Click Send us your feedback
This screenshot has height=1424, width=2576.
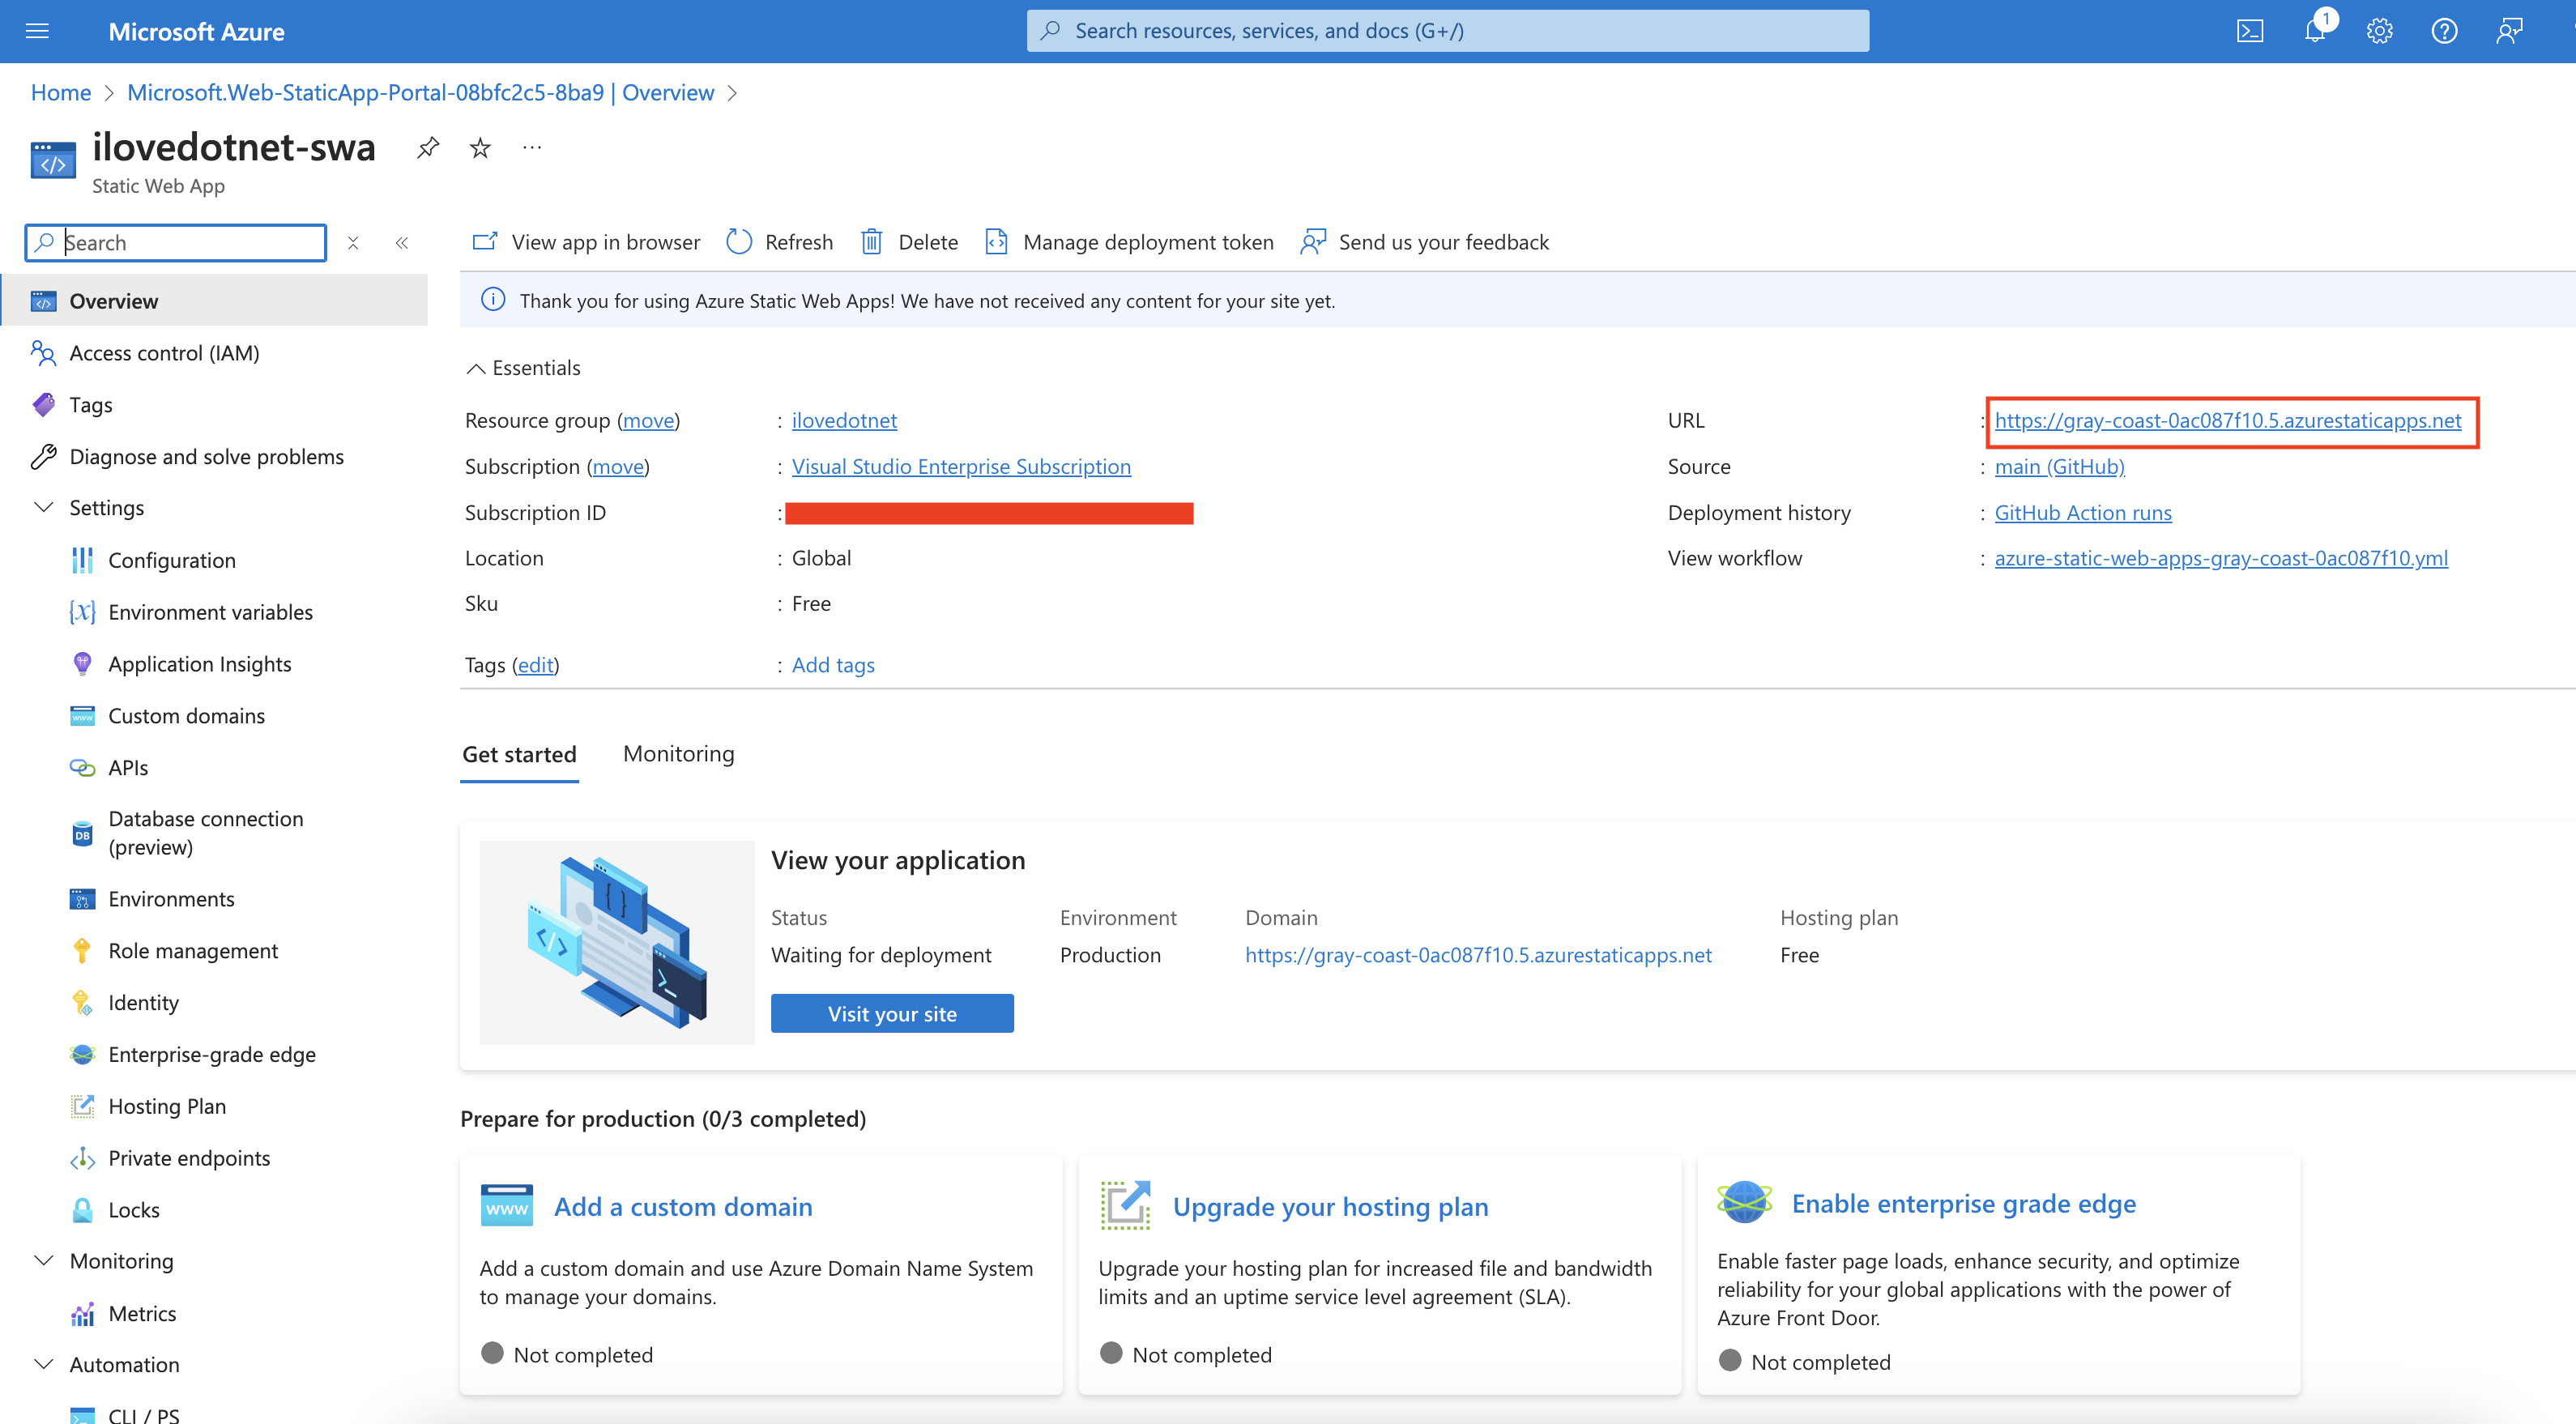[1425, 242]
